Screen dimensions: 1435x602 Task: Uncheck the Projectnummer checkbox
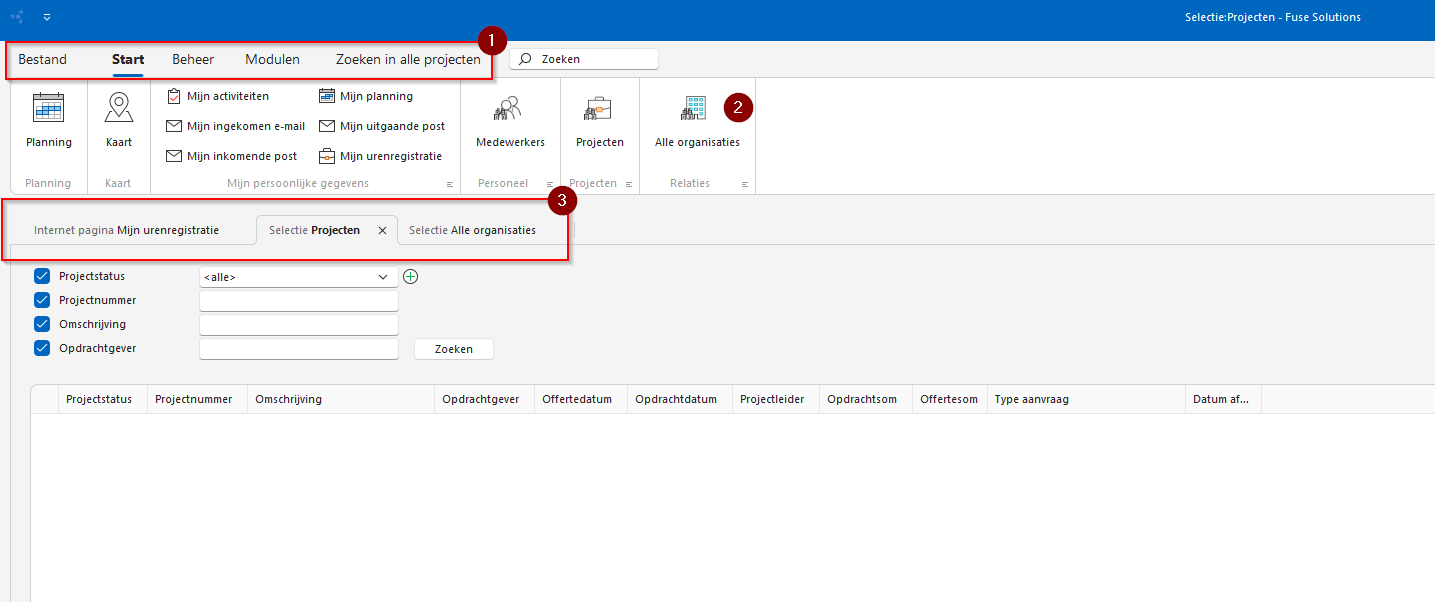42,300
